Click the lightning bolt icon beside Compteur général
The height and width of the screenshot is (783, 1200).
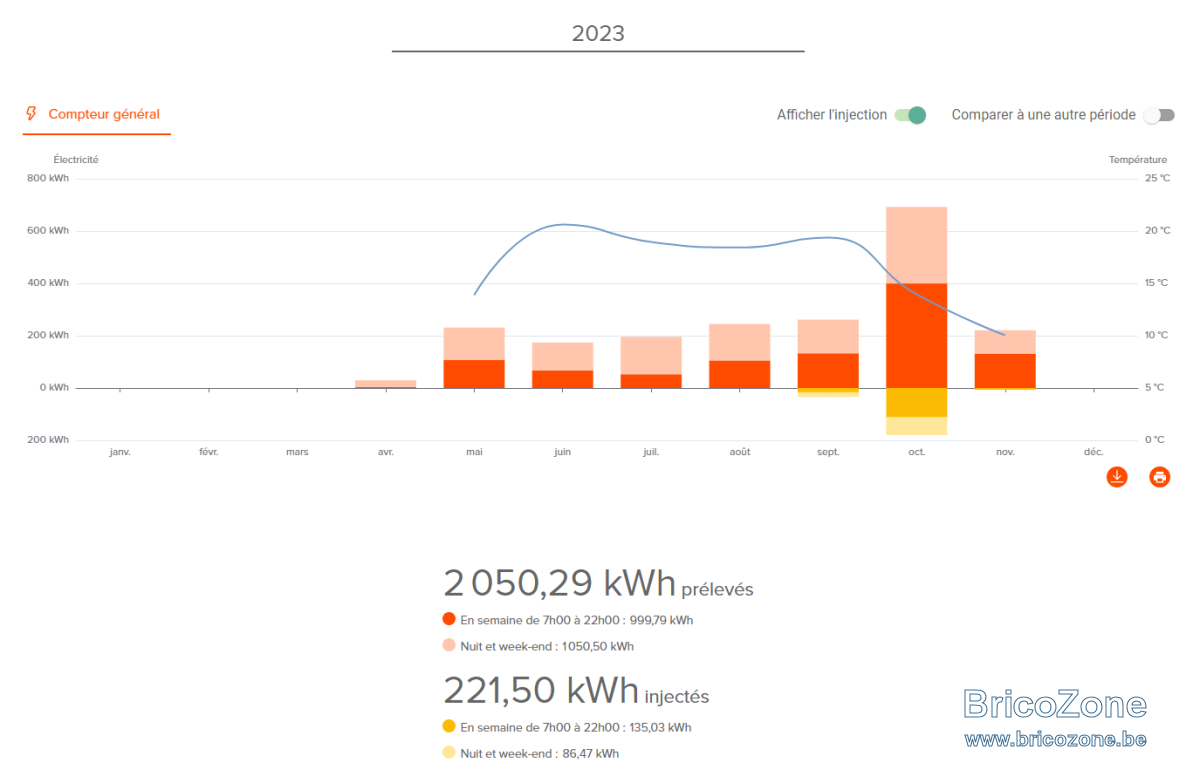tap(32, 114)
